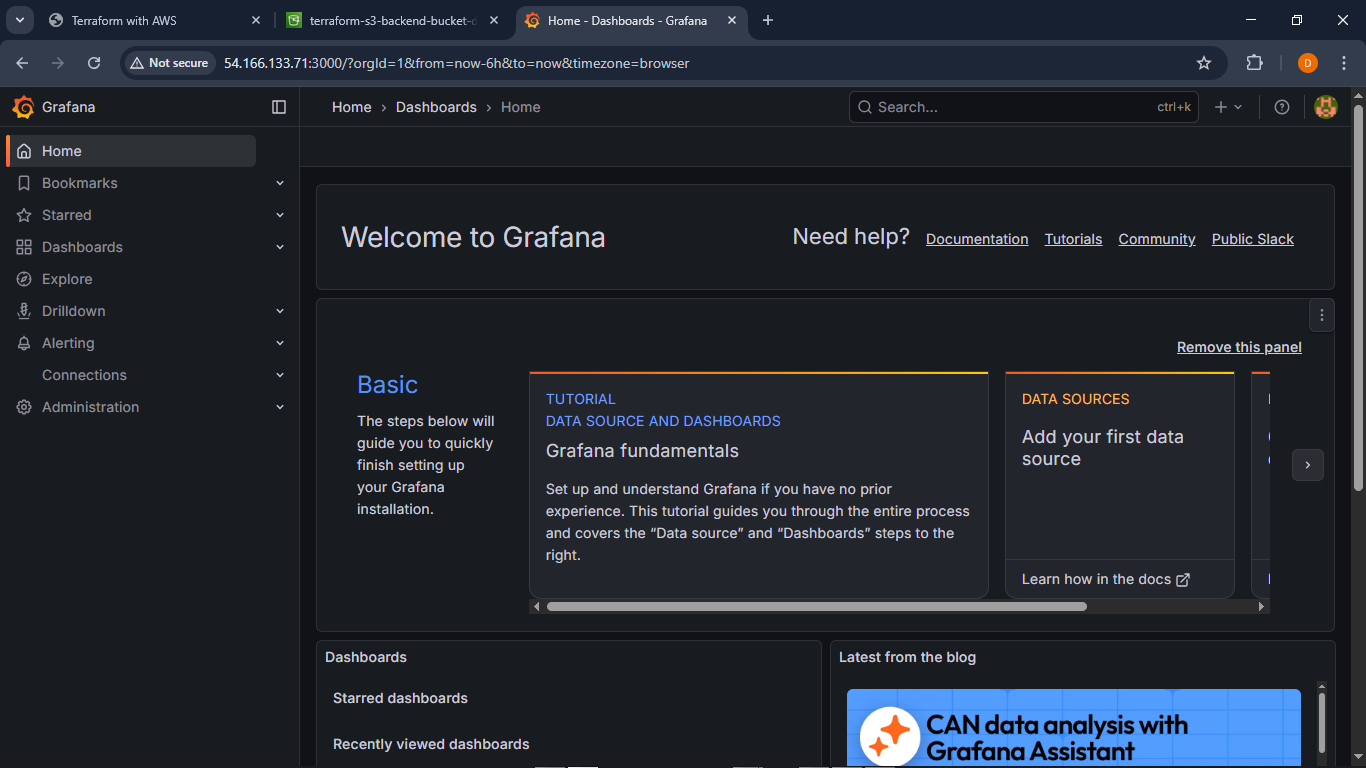
Task: Expand the Alerting section chevron
Action: tap(280, 343)
